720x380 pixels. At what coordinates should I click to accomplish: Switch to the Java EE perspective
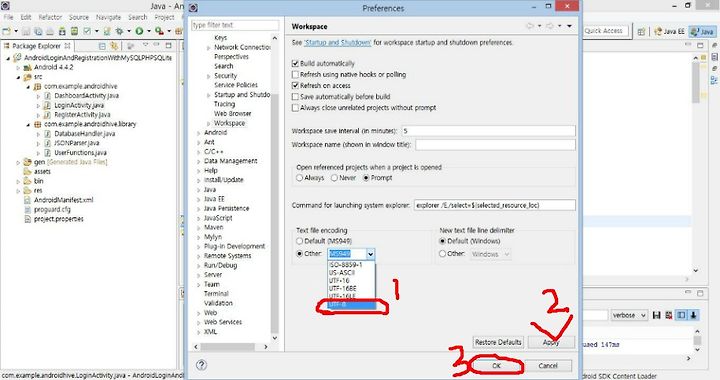[669, 31]
